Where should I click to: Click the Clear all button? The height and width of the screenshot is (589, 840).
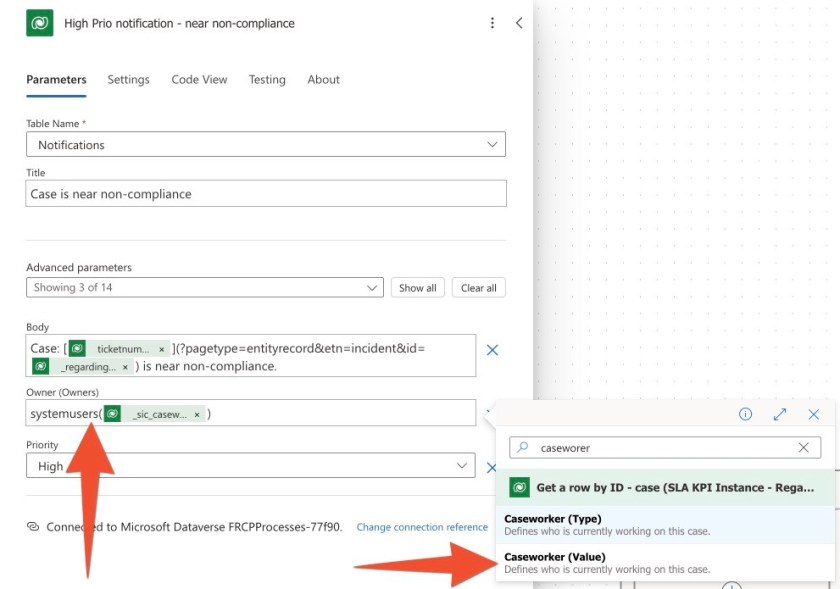(478, 288)
